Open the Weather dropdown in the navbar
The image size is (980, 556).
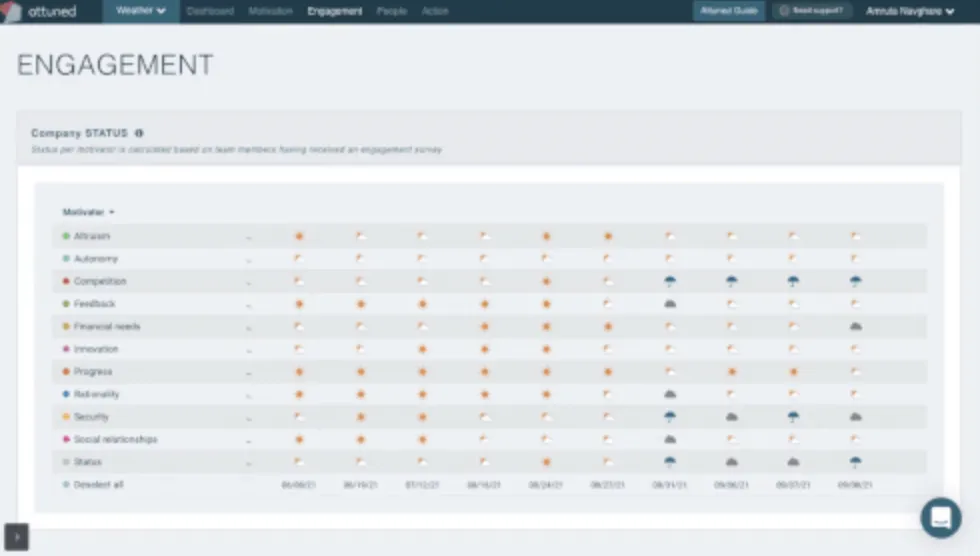[x=140, y=11]
